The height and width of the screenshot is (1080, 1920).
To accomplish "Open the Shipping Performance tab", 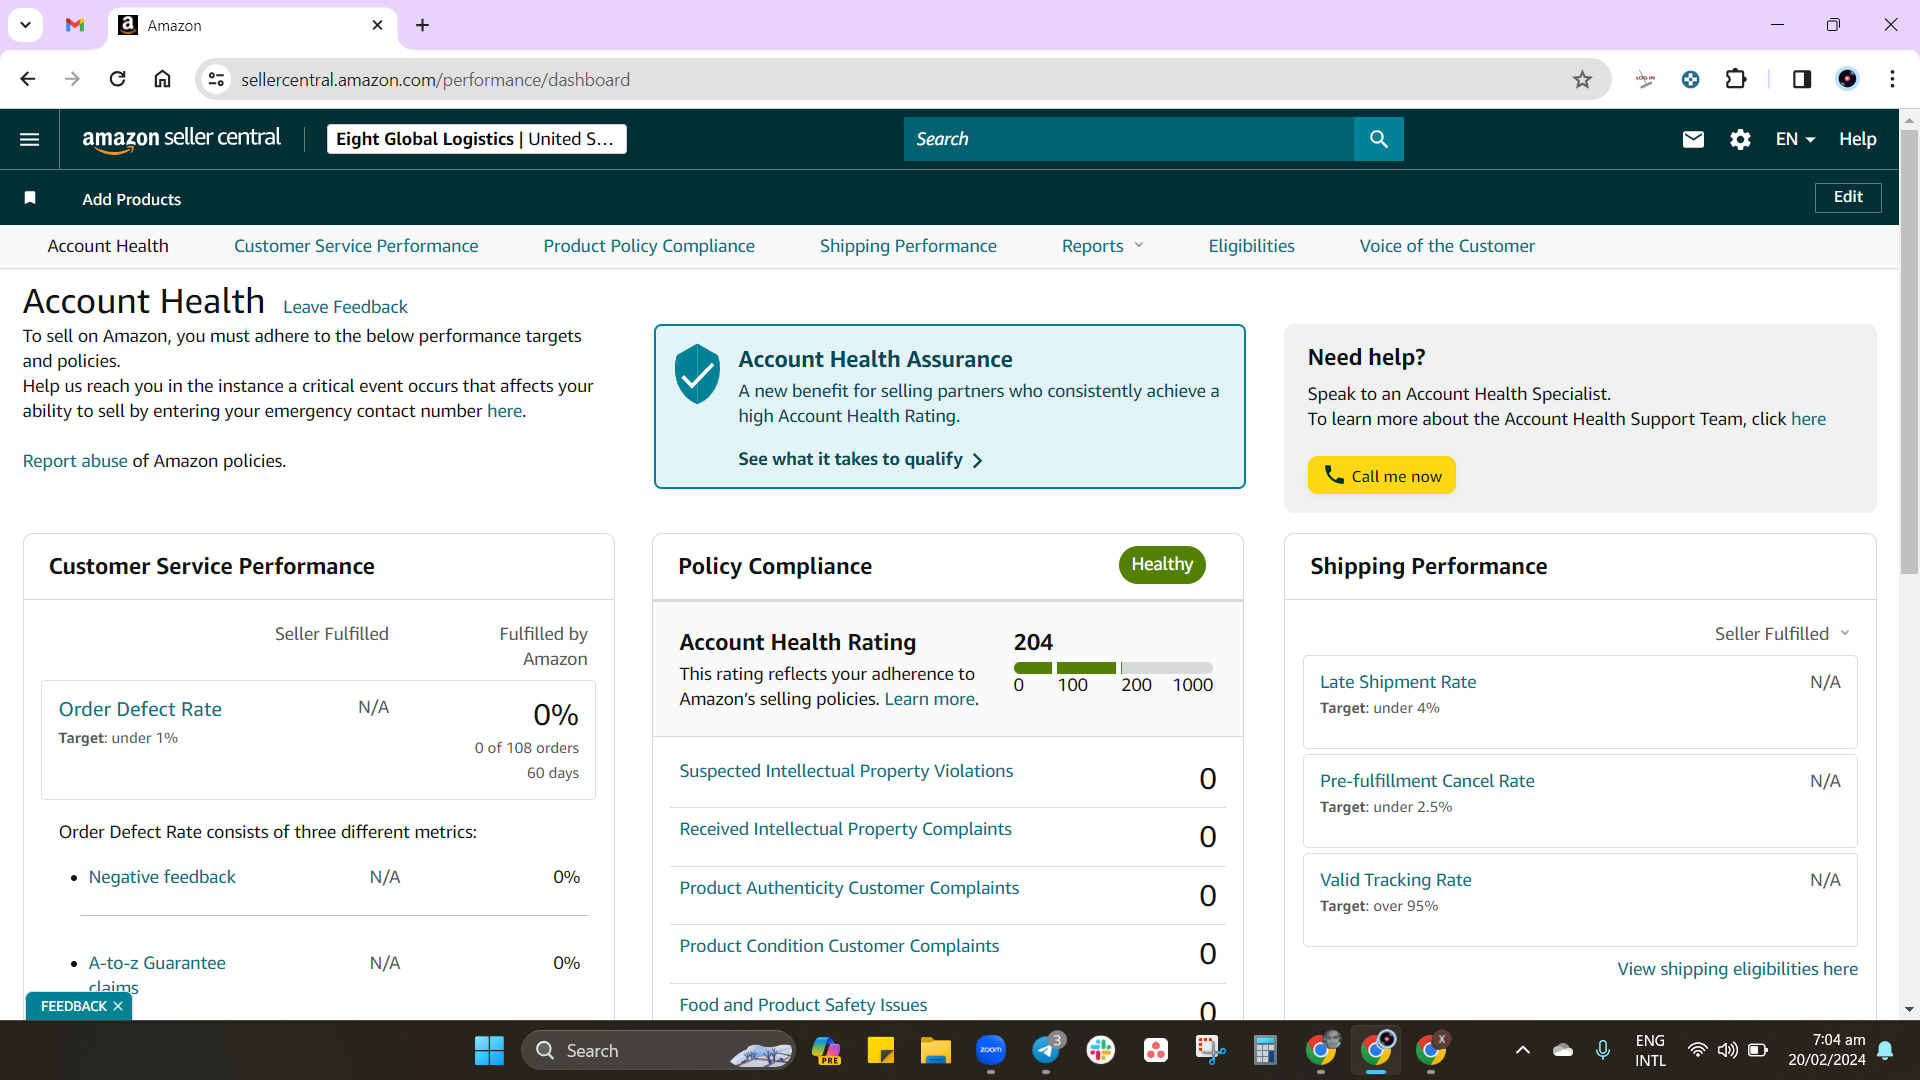I will point(908,246).
